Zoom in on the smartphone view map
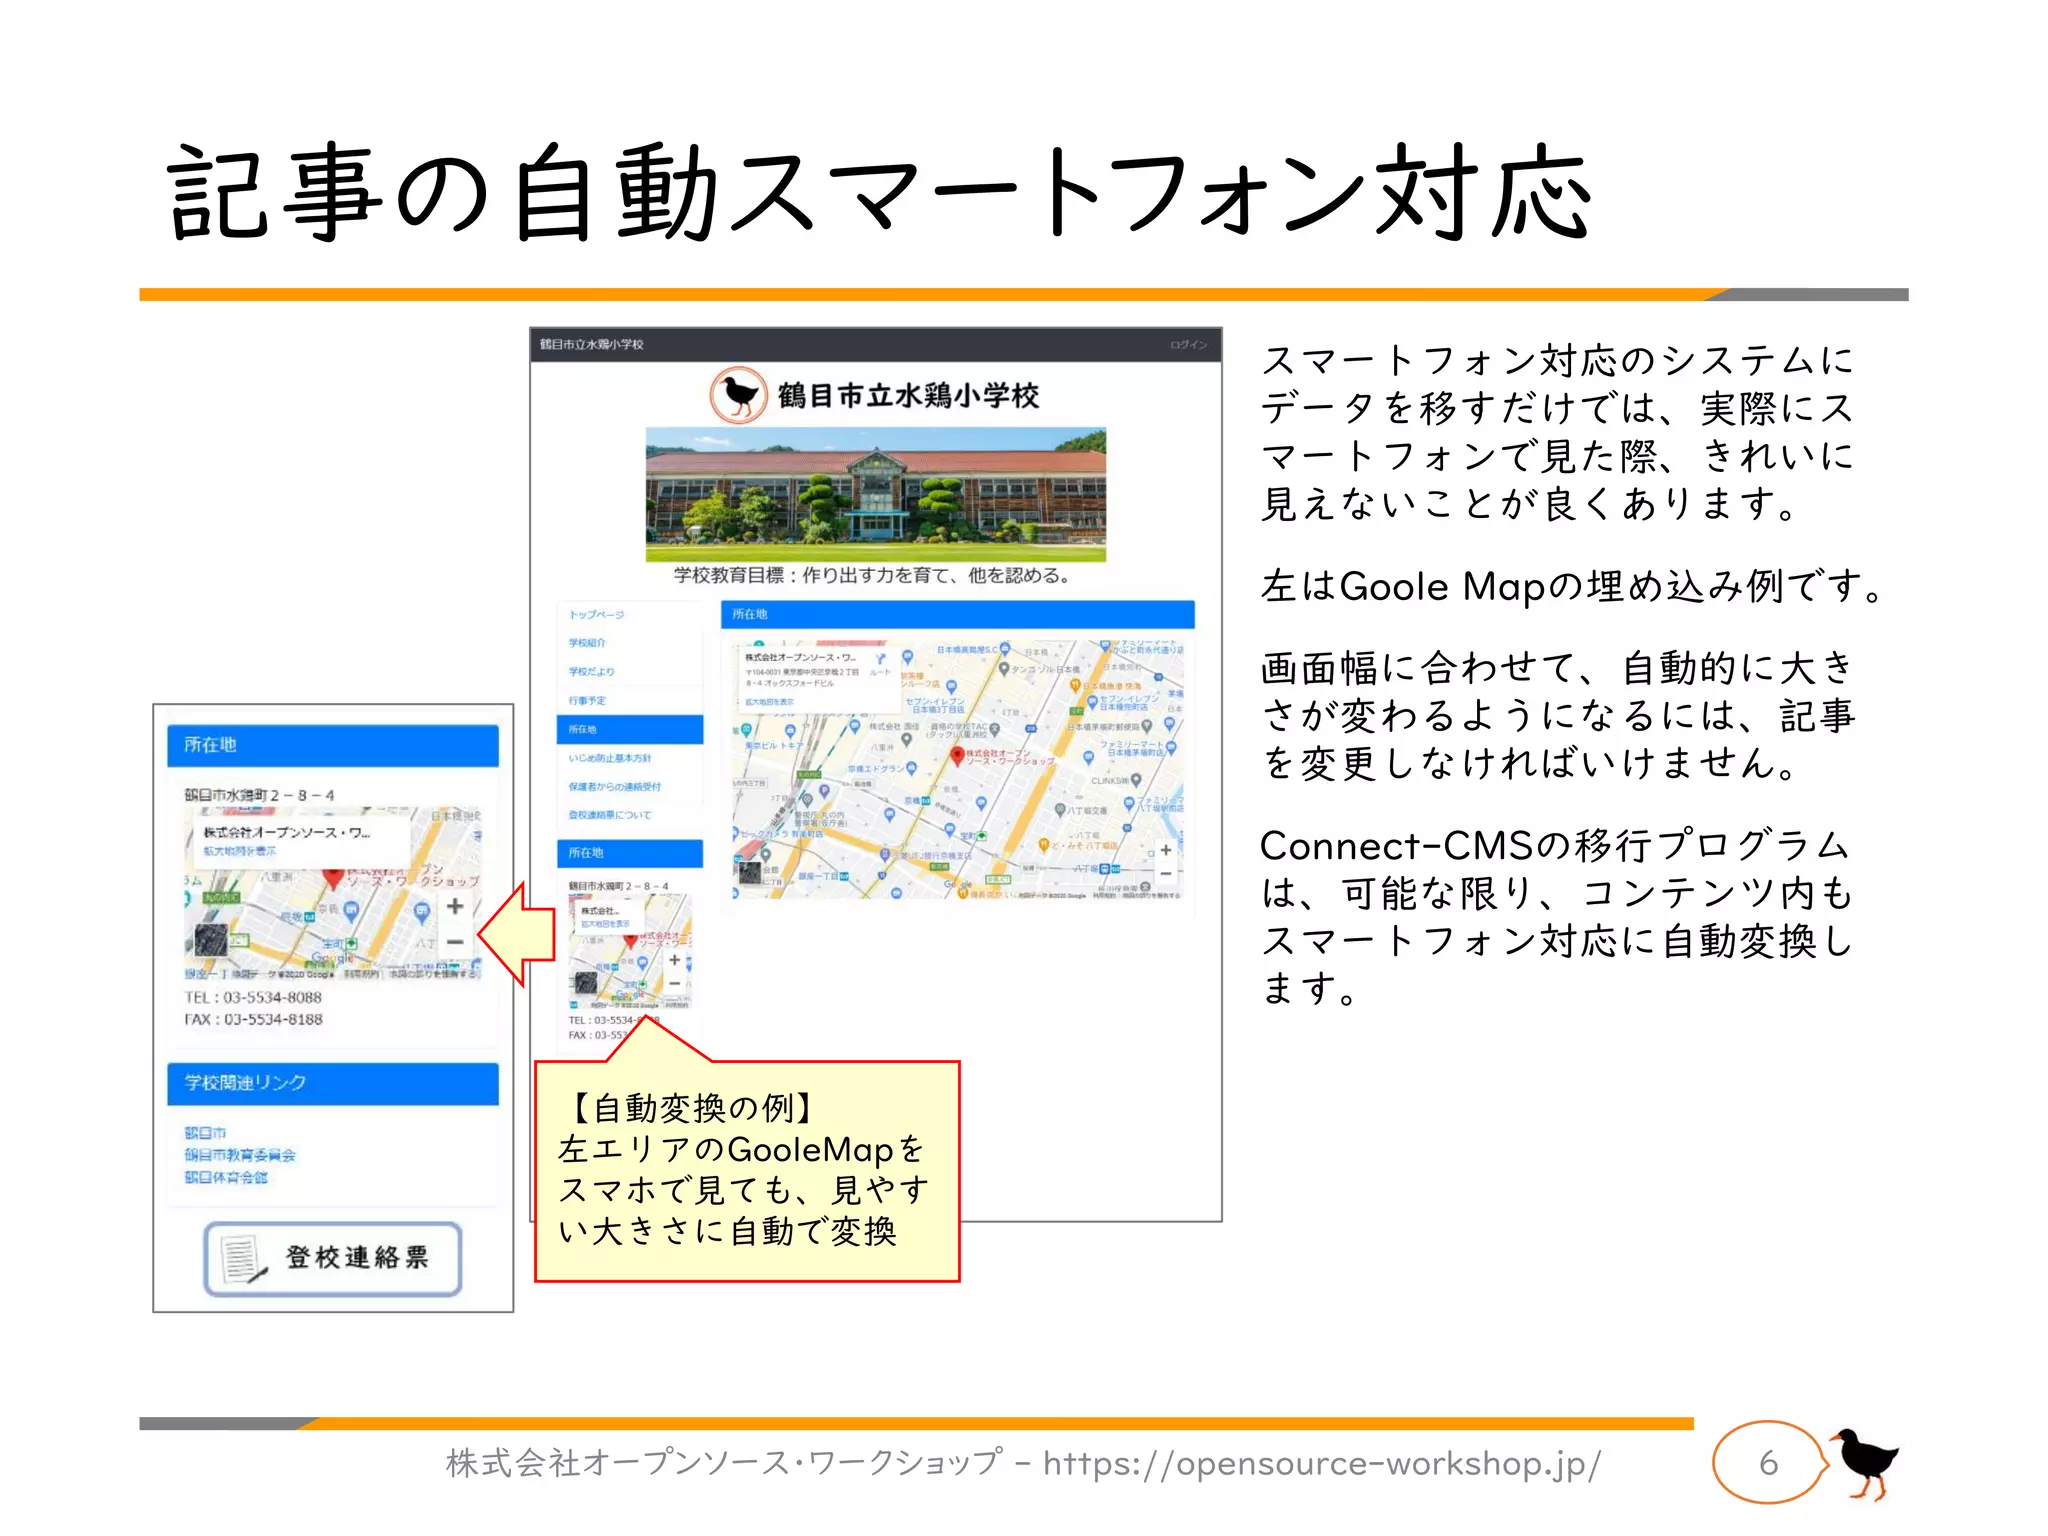Image resolution: width=2048 pixels, height=1536 pixels. (455, 906)
